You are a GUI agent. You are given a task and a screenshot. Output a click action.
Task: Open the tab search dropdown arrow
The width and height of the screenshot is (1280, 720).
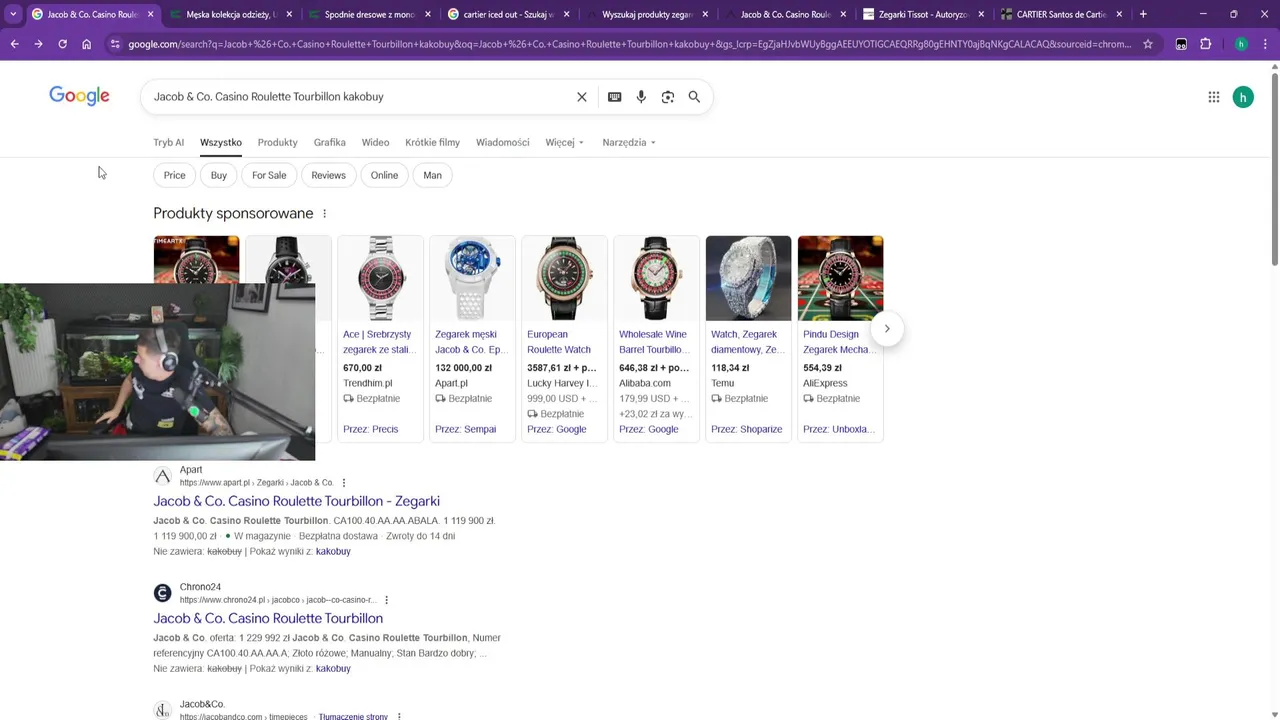[x=13, y=14]
